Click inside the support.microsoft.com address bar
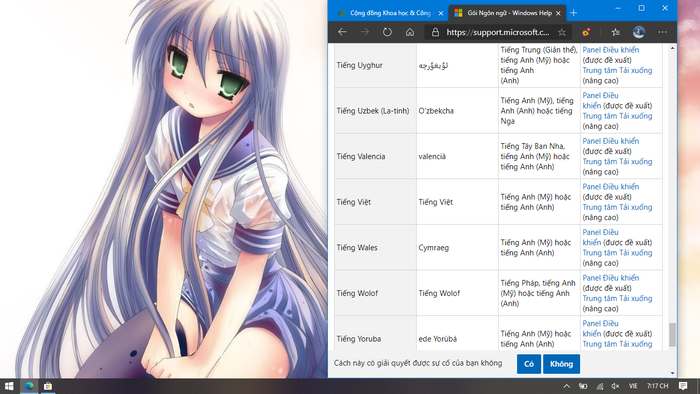 (498, 32)
